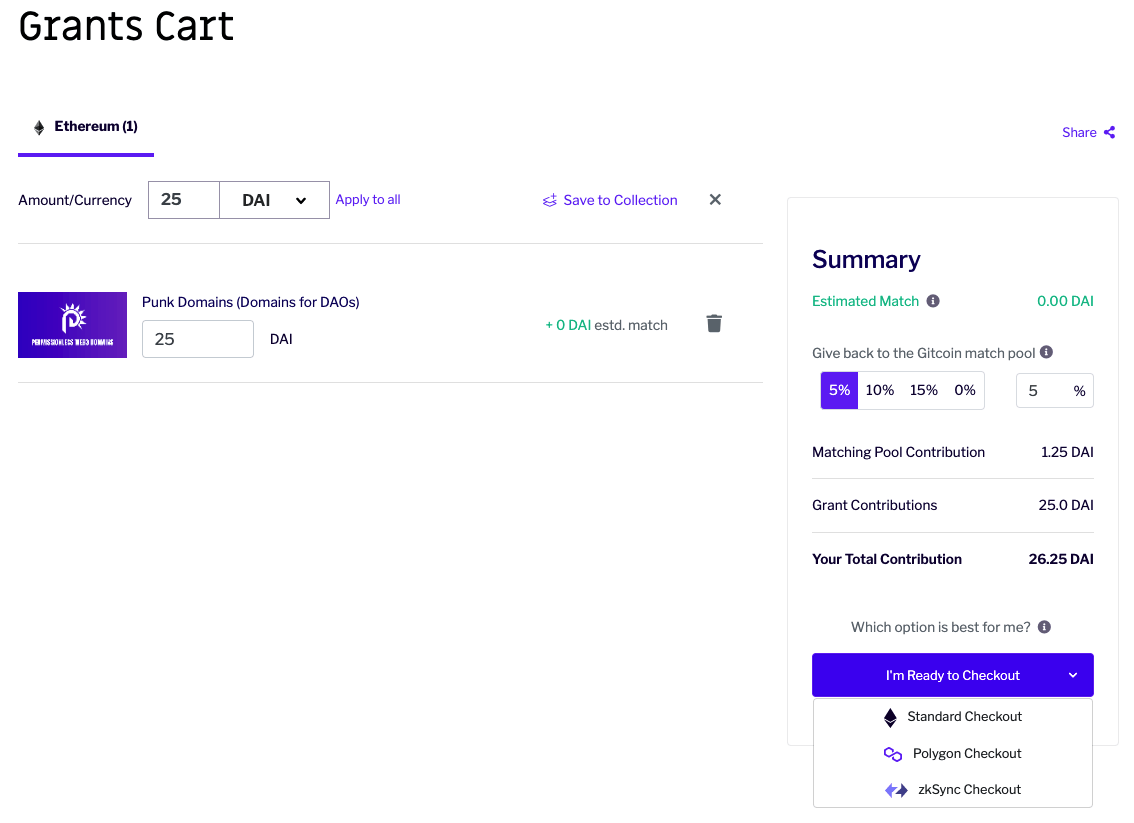Click the DAI label beside Punk Domains amount
The image size is (1134, 823).
point(281,339)
